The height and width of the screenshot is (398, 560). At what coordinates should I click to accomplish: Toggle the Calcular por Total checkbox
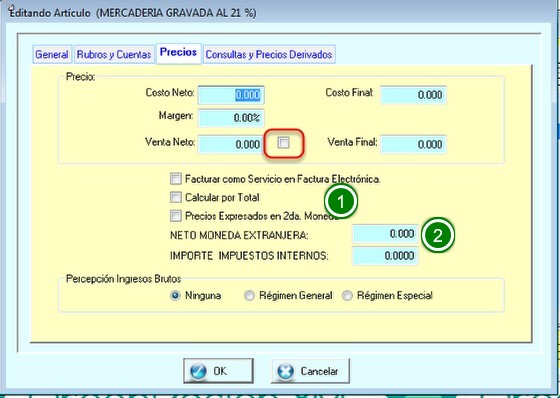[x=176, y=197]
